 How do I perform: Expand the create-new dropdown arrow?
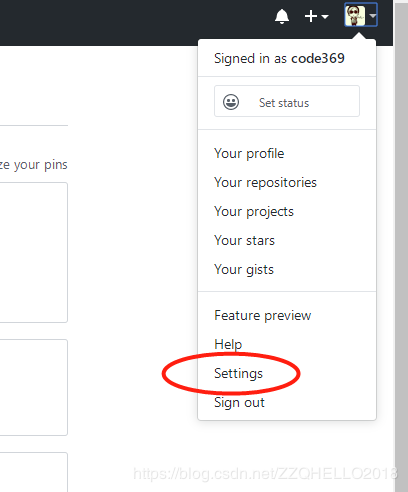[325, 16]
